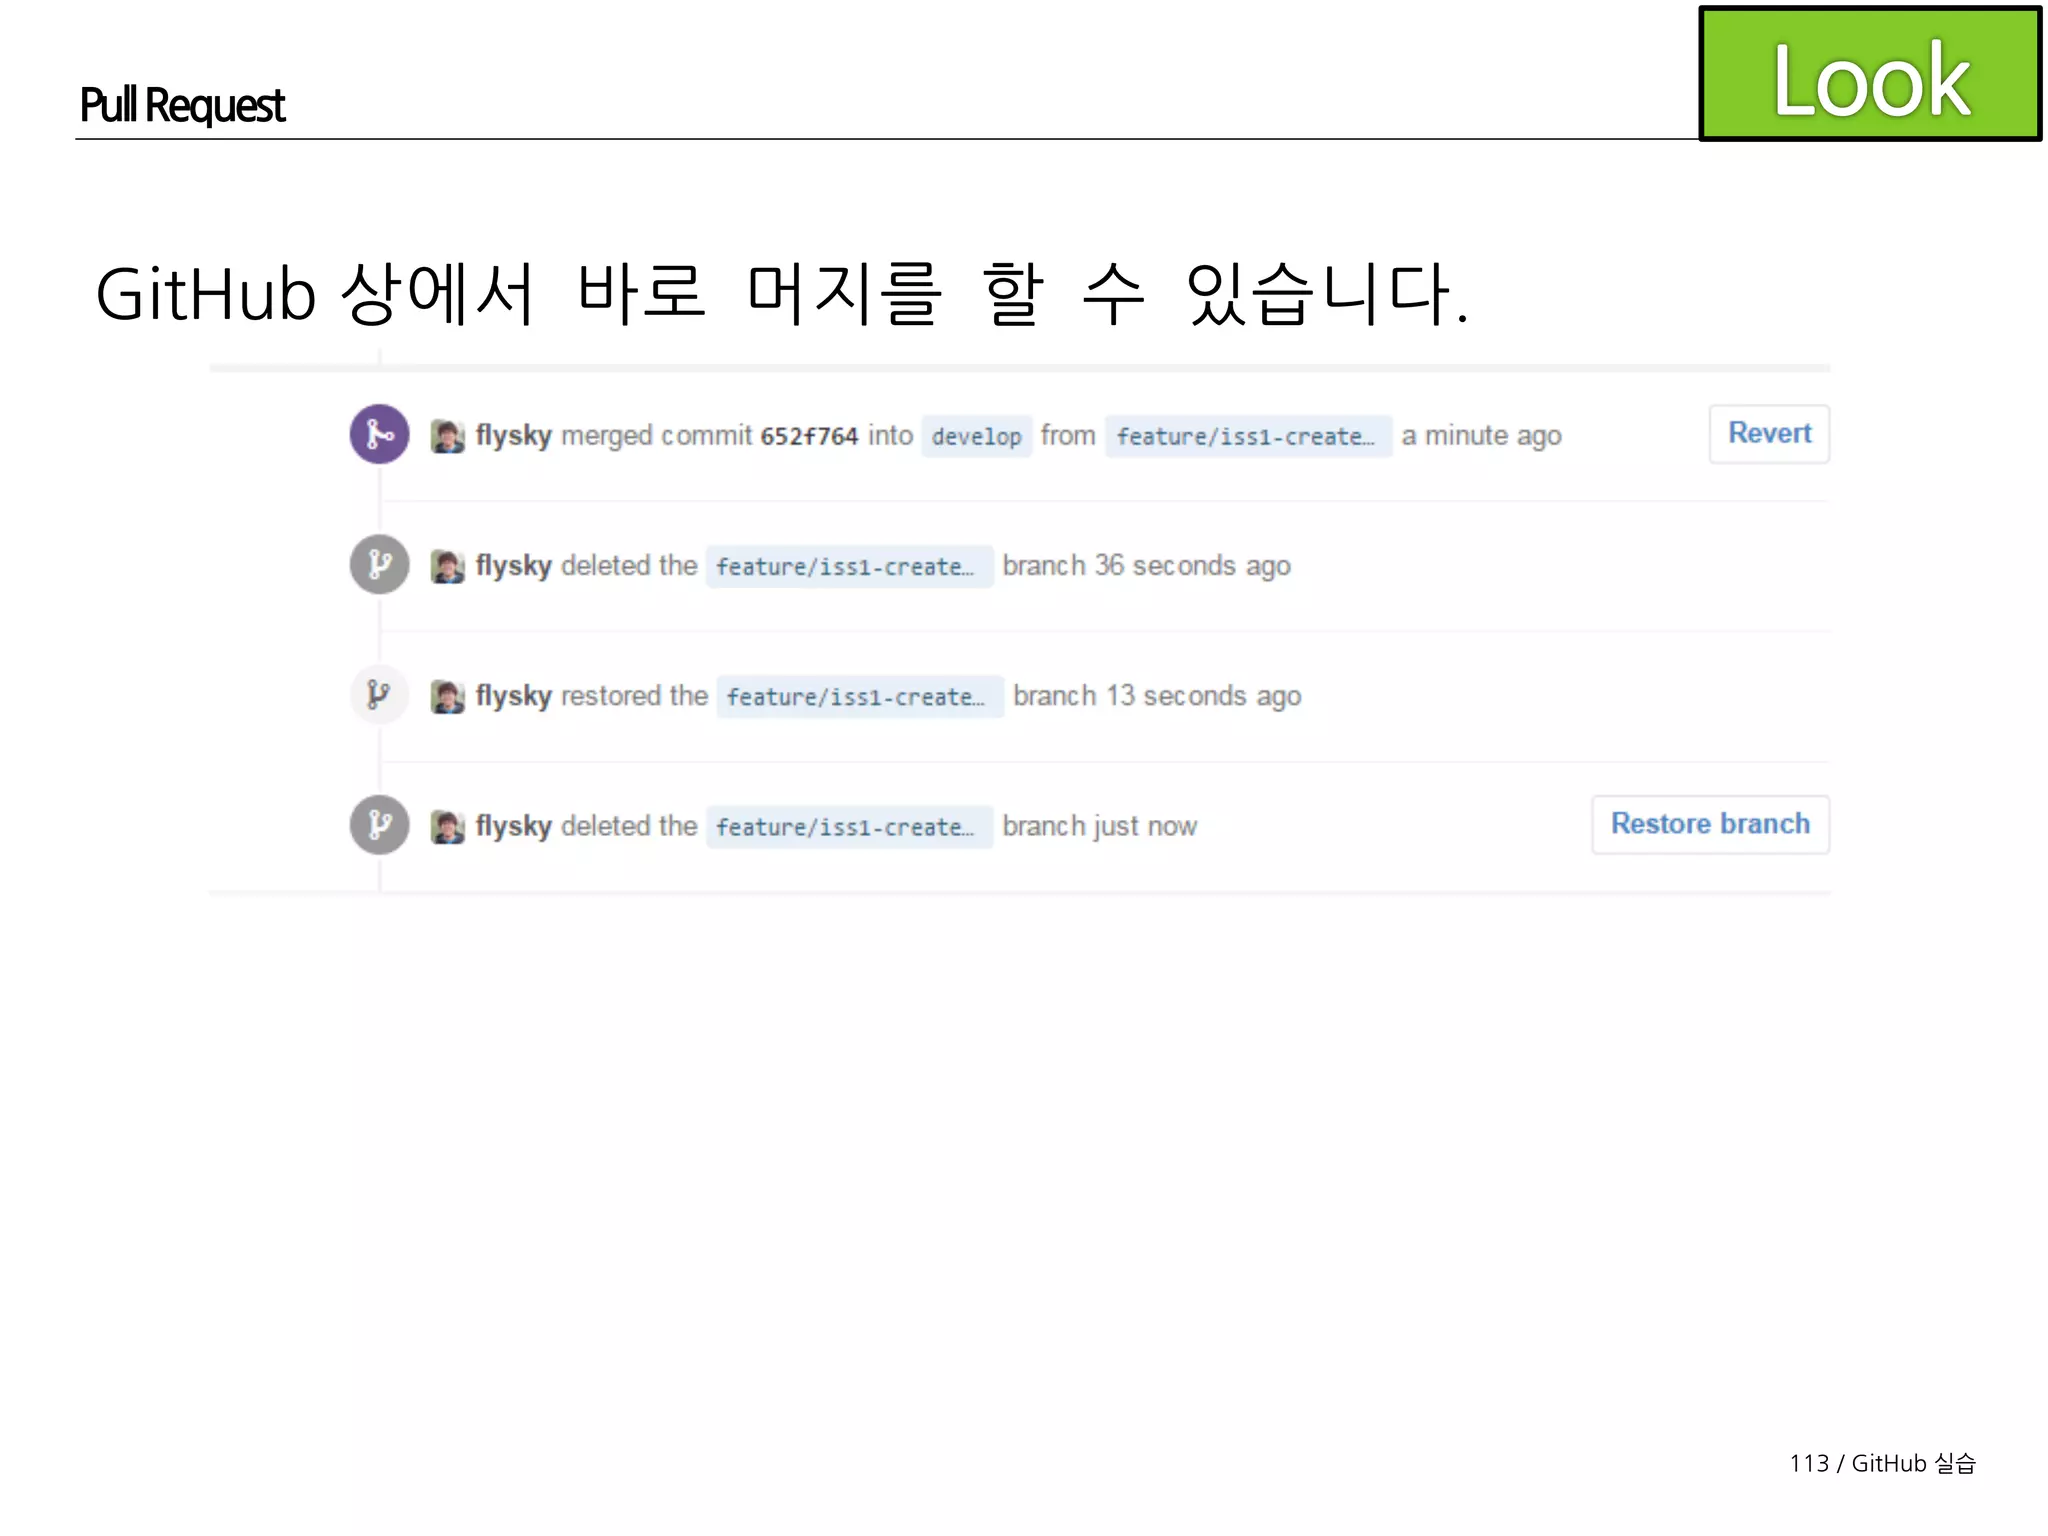2048x1536 pixels.
Task: Click the purple merged commit icon
Action: coord(379,434)
